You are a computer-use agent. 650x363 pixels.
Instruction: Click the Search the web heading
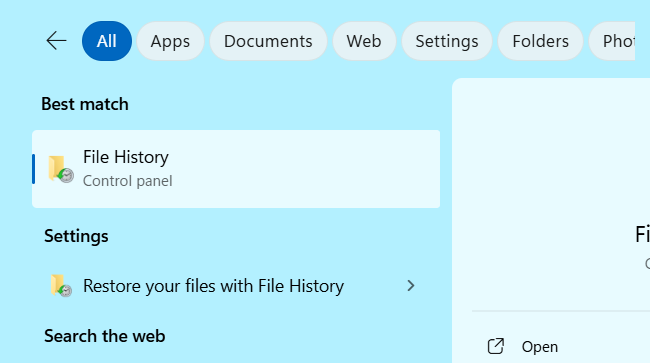click(104, 336)
